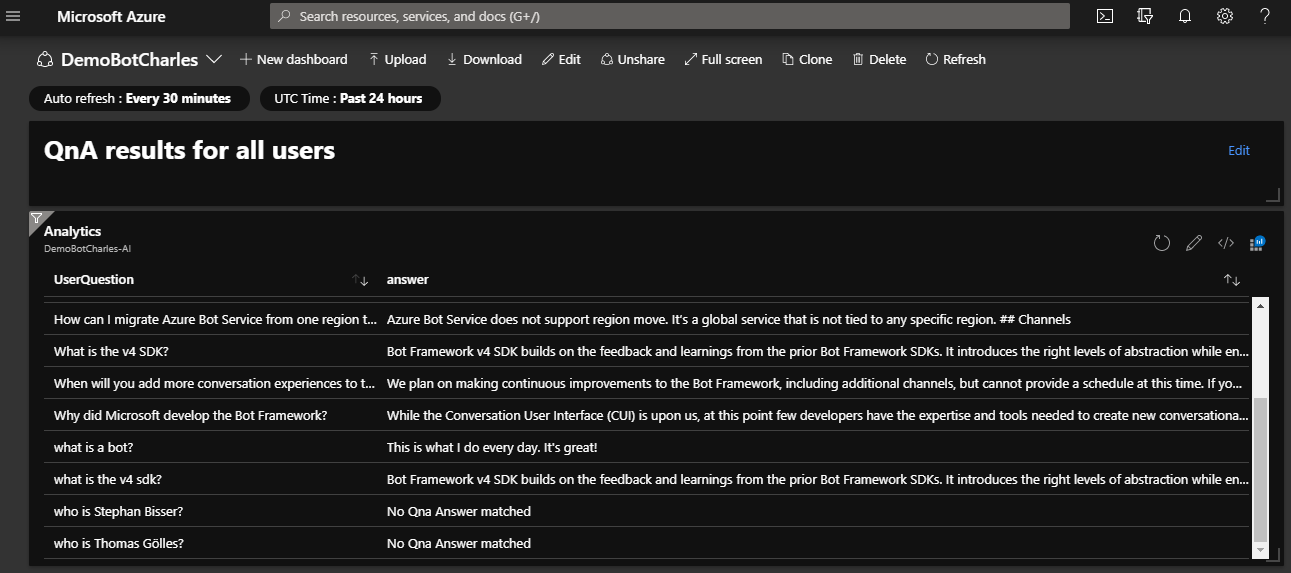The image size is (1291, 573).
Task: Open Analytics tile in Logs
Action: (x=1257, y=243)
